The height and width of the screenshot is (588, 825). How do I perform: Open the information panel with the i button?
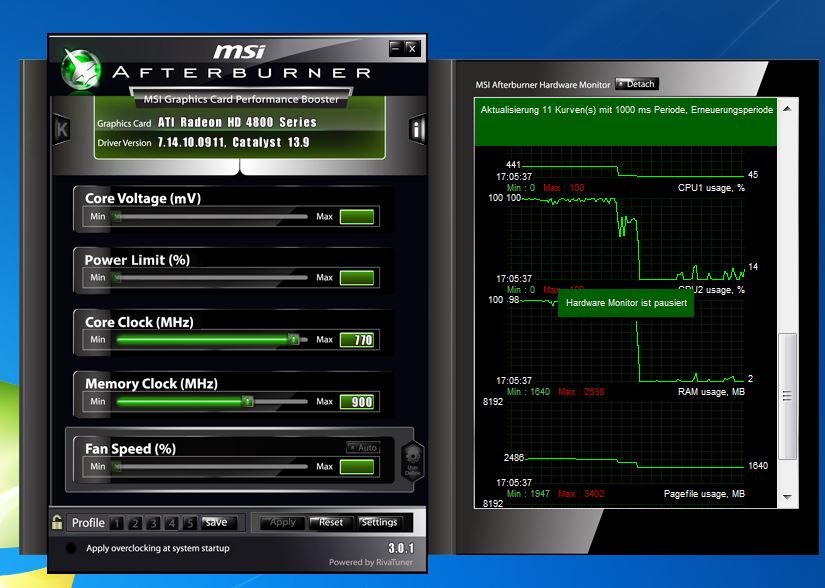pos(417,129)
